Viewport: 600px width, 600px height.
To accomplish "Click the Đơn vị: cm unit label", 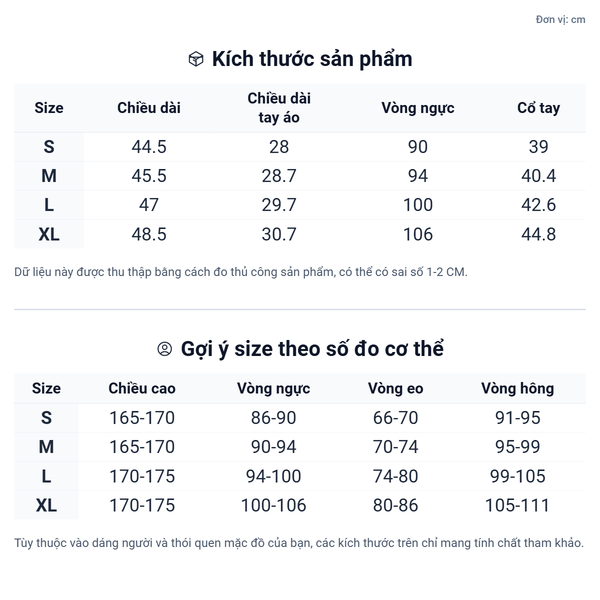I will point(560,20).
